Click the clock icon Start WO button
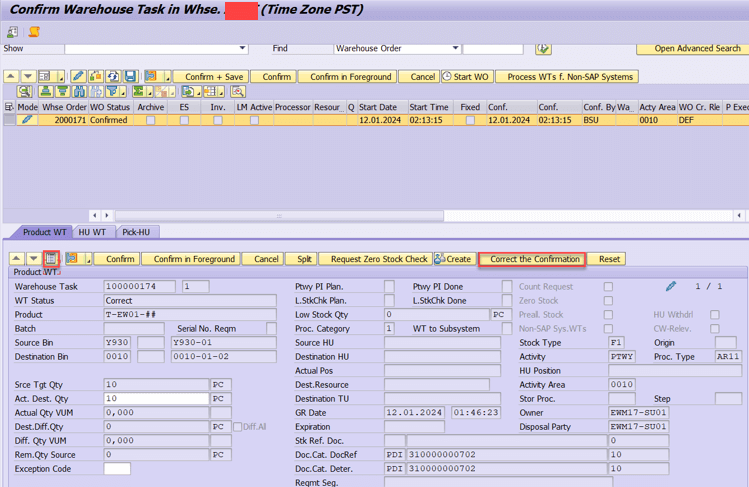 467,77
